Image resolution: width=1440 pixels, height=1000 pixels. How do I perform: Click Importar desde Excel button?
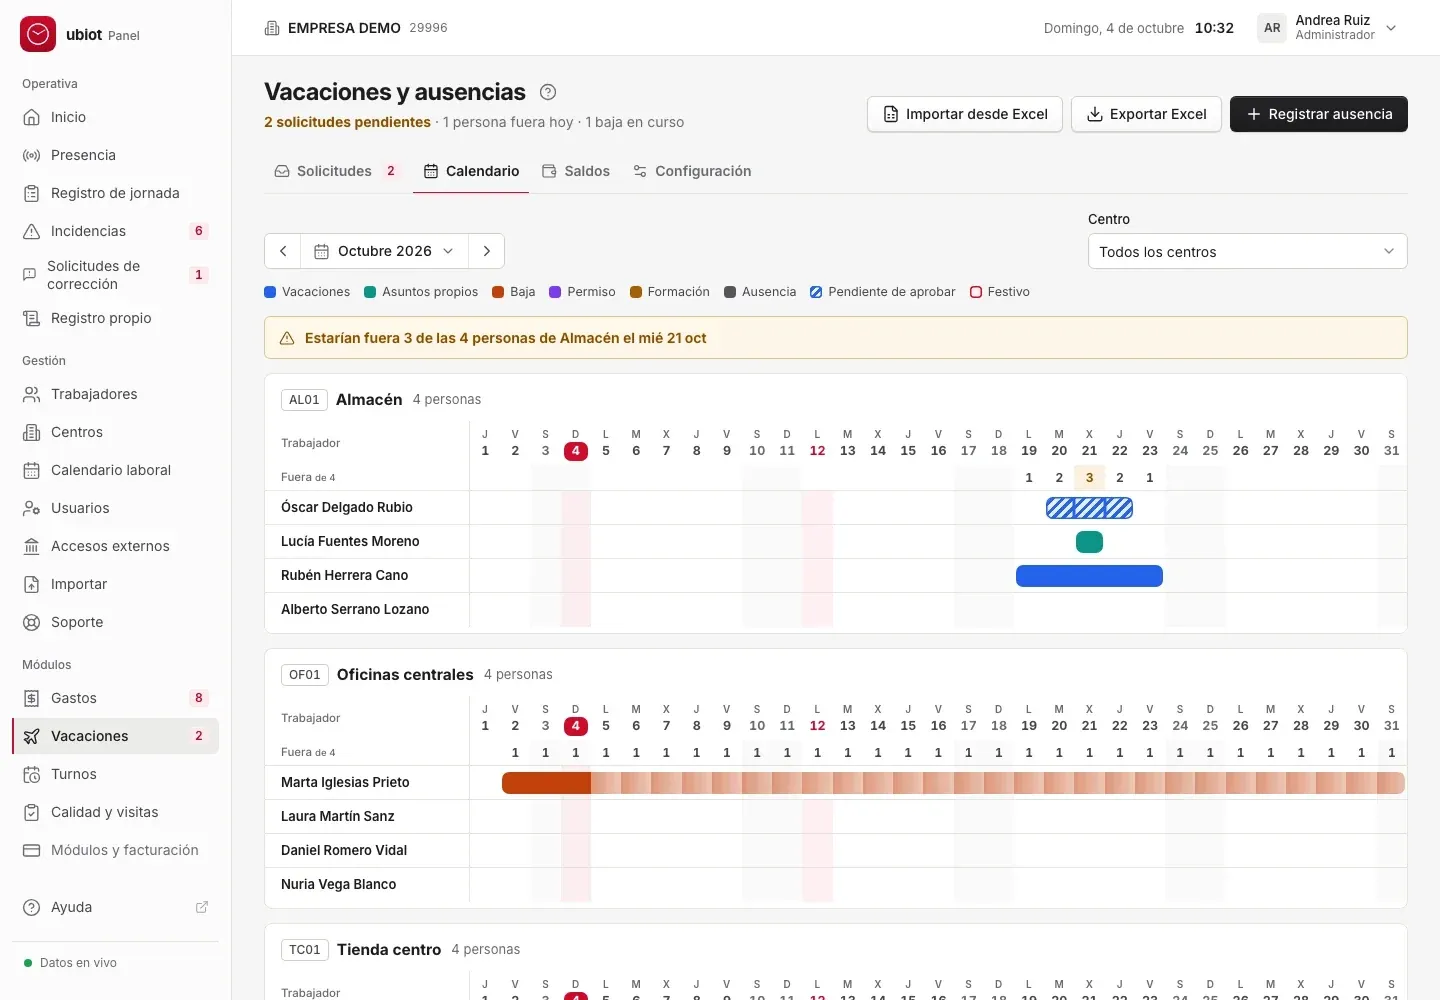coord(965,114)
